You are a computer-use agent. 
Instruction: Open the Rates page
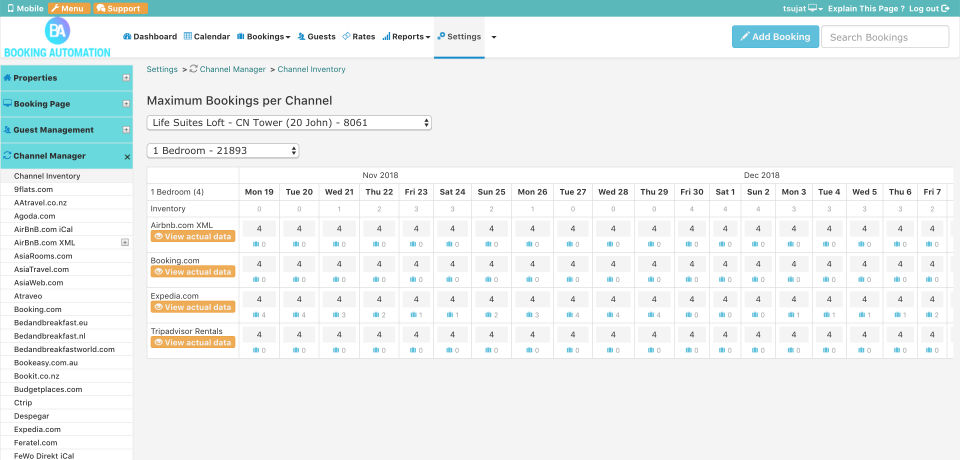click(x=358, y=37)
